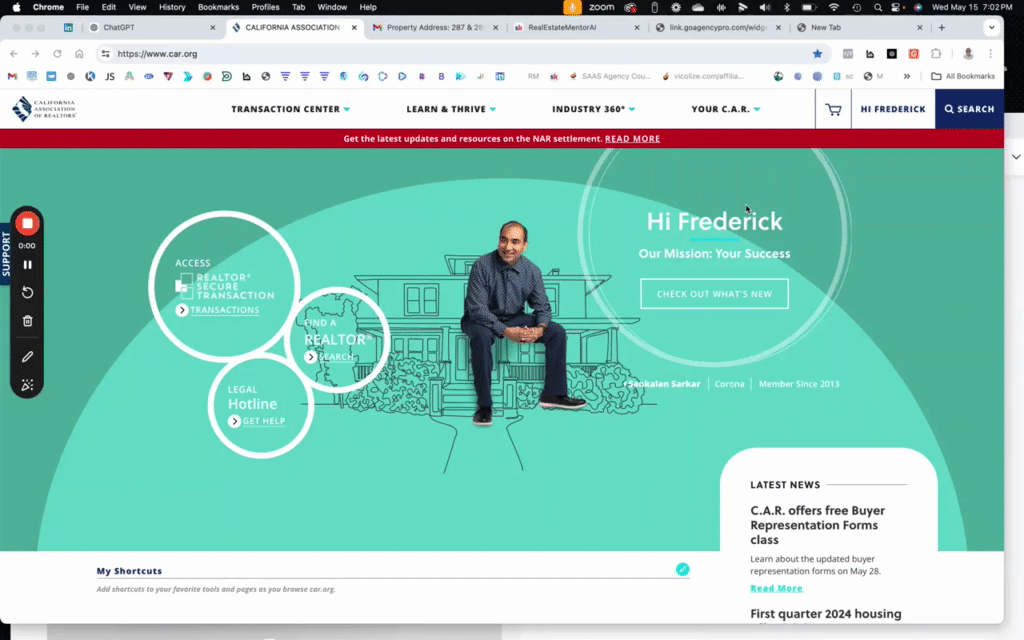The width and height of the screenshot is (1024, 640).
Task: Click the California Association of Realtors logo
Action: 44,108
